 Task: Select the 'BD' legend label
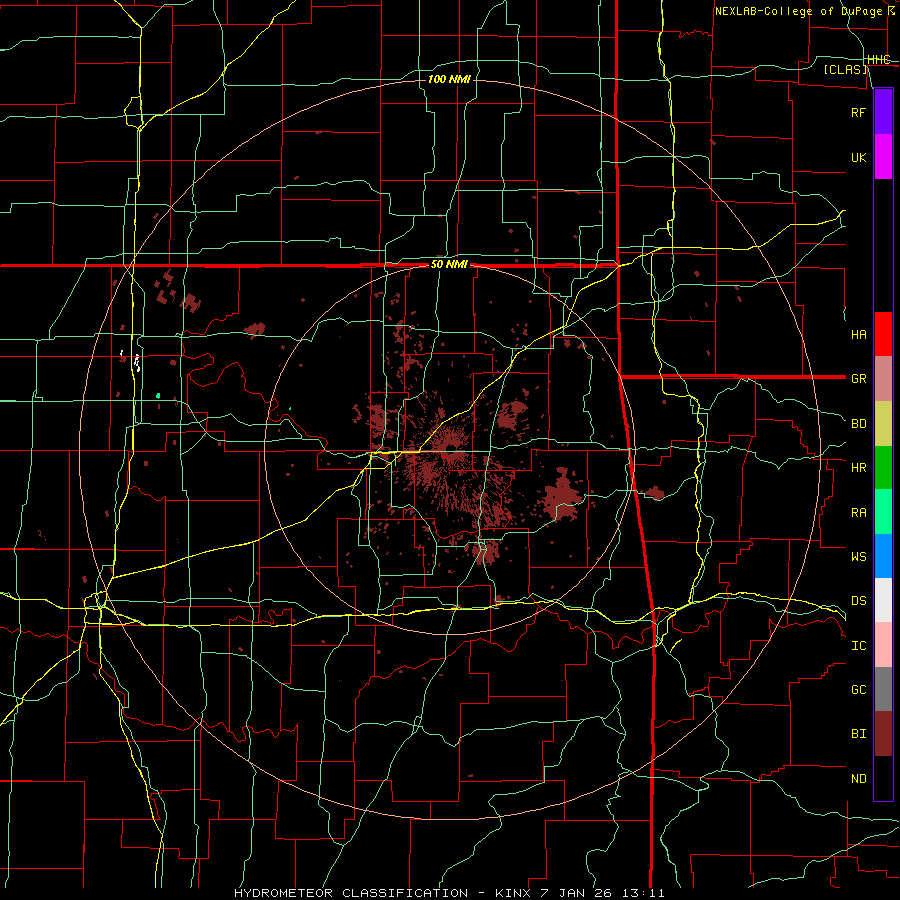pyautogui.click(x=858, y=424)
